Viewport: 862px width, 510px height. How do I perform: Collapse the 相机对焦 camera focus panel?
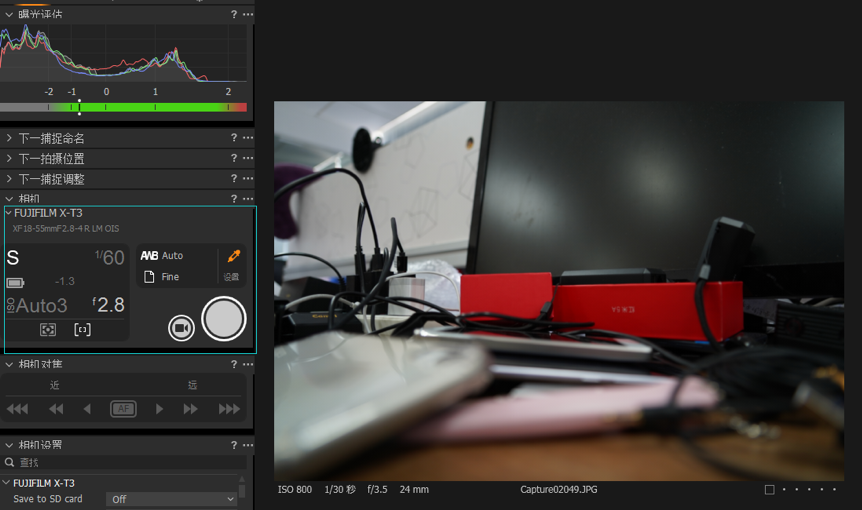coord(9,364)
